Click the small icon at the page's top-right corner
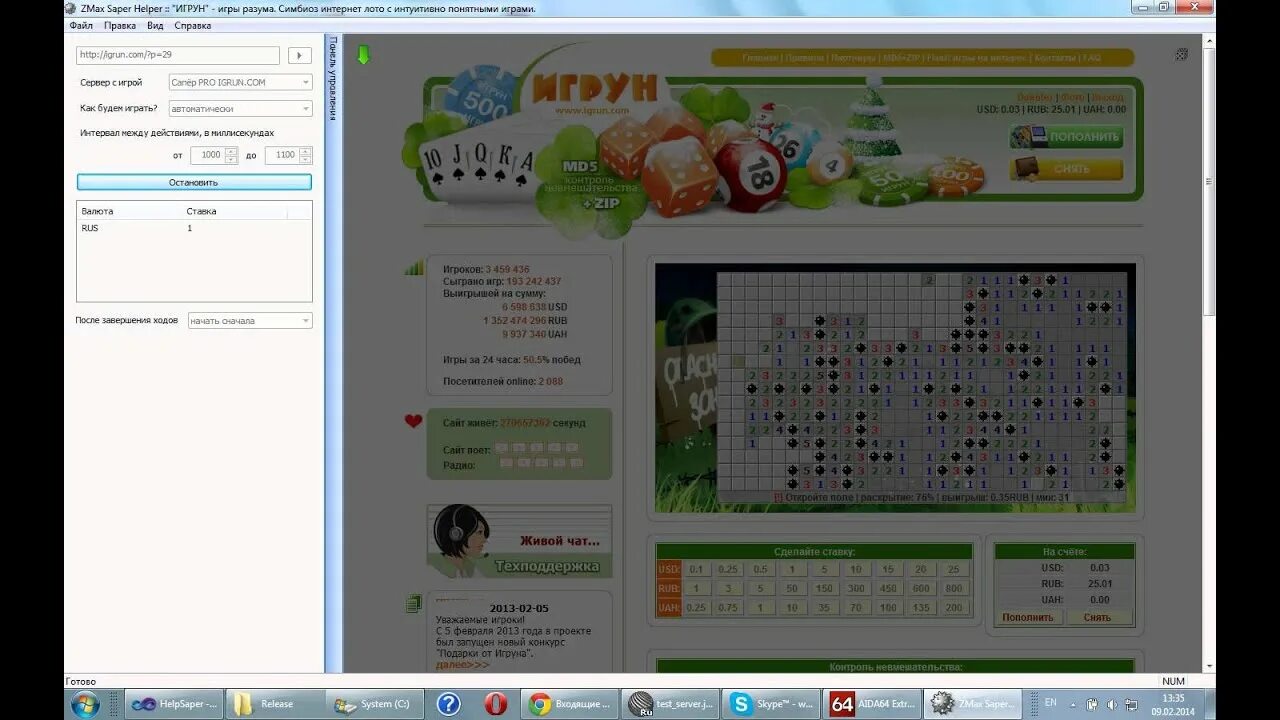1280x720 pixels. pyautogui.click(x=1182, y=54)
